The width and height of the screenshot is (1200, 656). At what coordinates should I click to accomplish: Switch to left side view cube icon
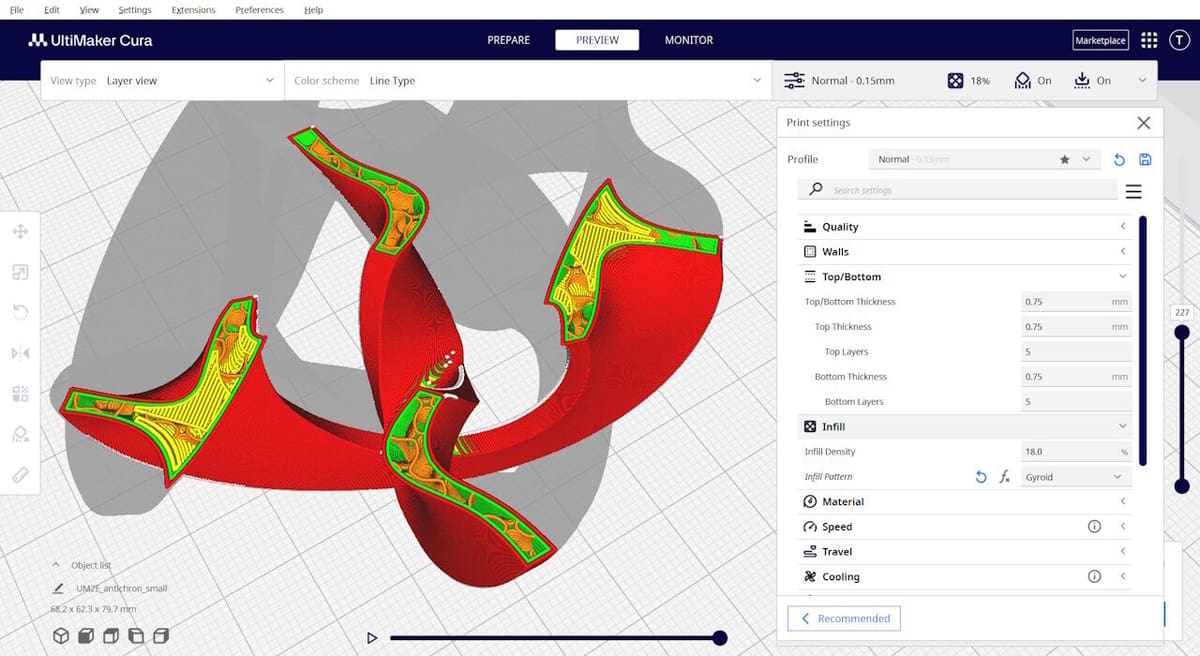(136, 635)
